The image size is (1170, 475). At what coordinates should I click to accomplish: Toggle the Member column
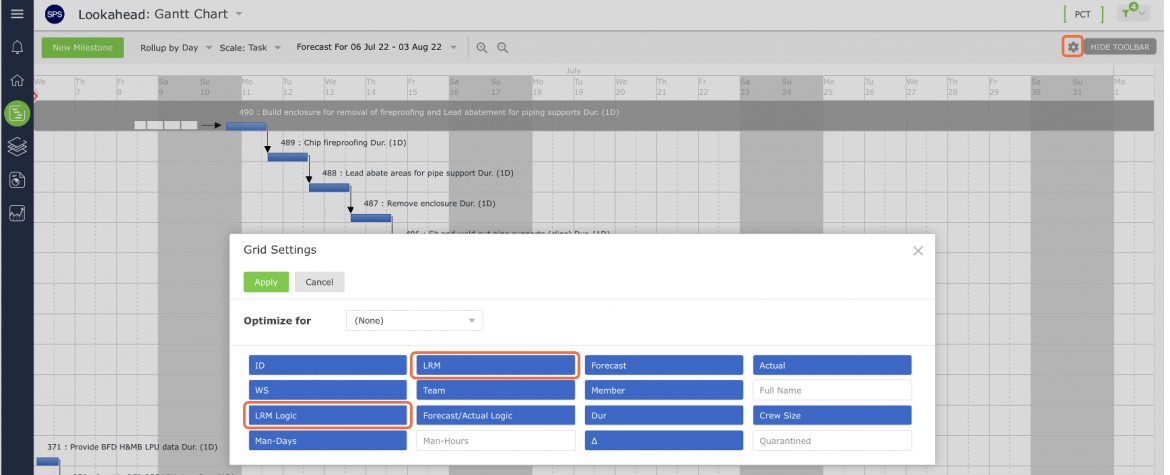[664, 390]
